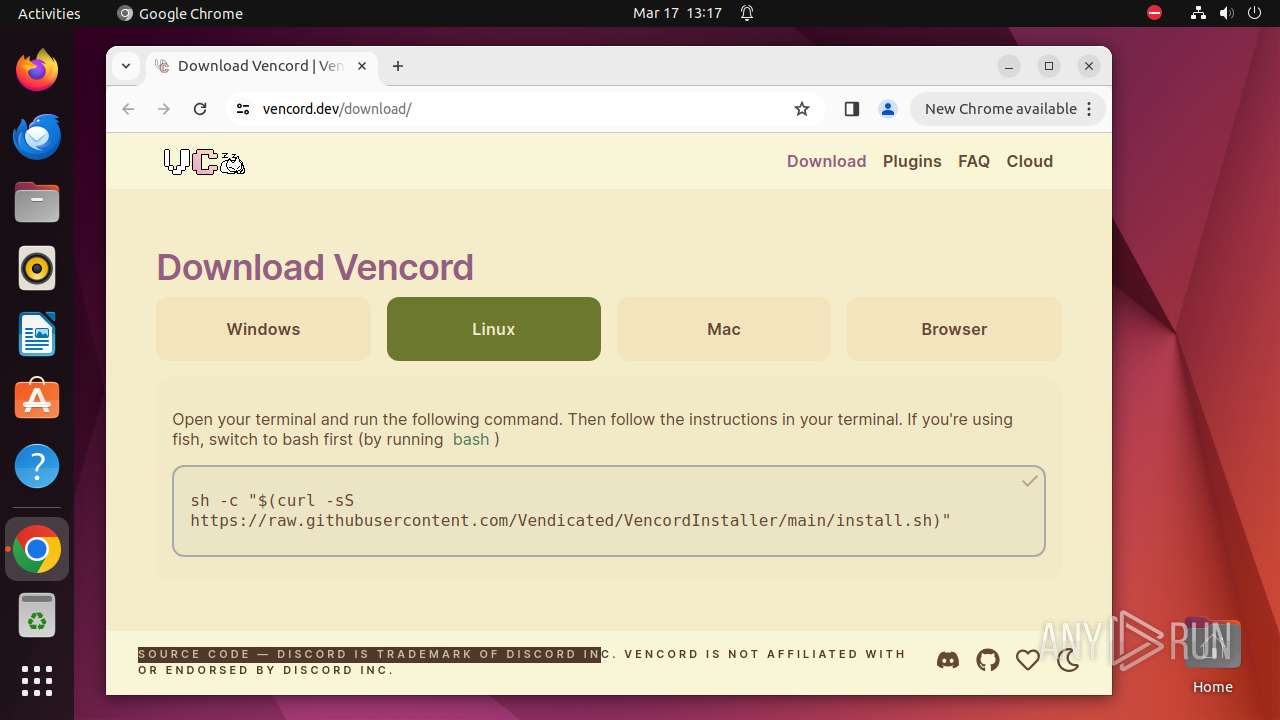This screenshot has width=1280, height=720.
Task: Expand the tab search dropdown
Action: click(x=126, y=66)
